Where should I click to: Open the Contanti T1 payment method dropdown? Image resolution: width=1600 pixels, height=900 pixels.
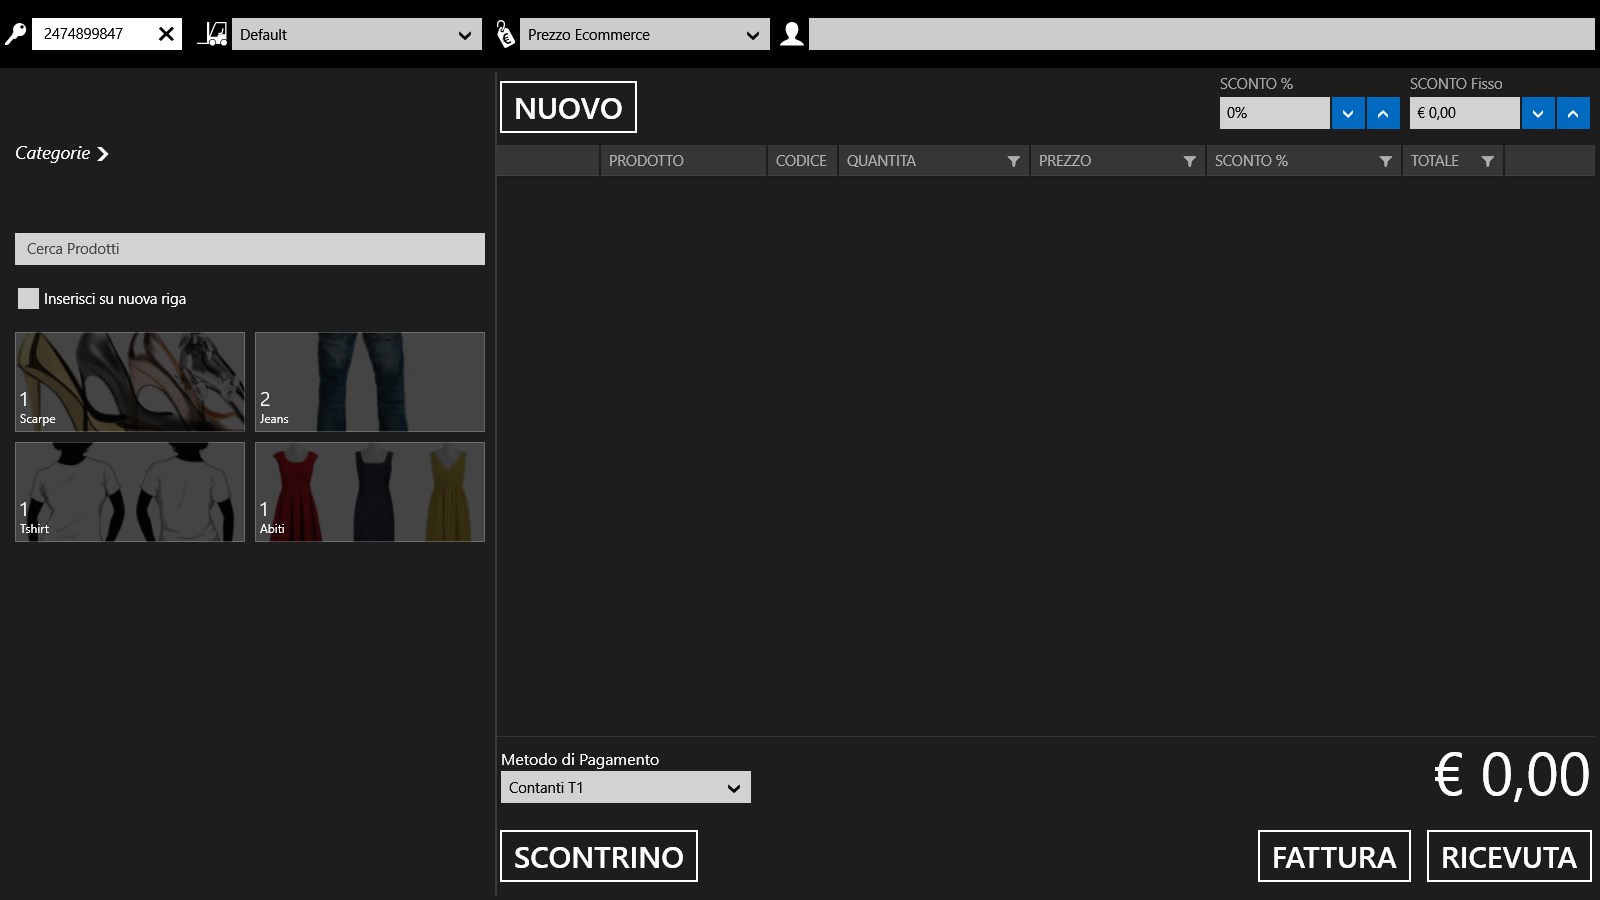tap(625, 788)
